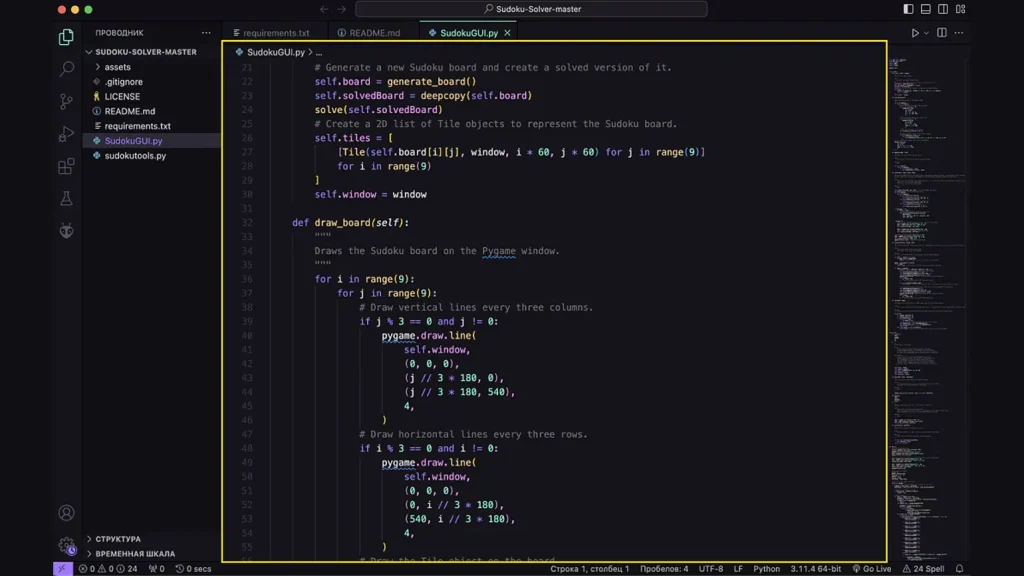Click the Accounts icon in activity bar
The height and width of the screenshot is (576, 1024).
(x=66, y=513)
